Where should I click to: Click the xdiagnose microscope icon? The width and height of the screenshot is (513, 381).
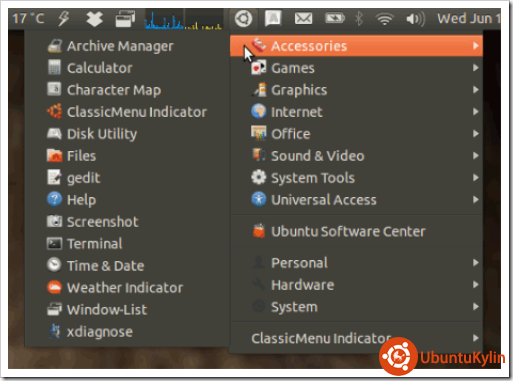click(x=54, y=331)
